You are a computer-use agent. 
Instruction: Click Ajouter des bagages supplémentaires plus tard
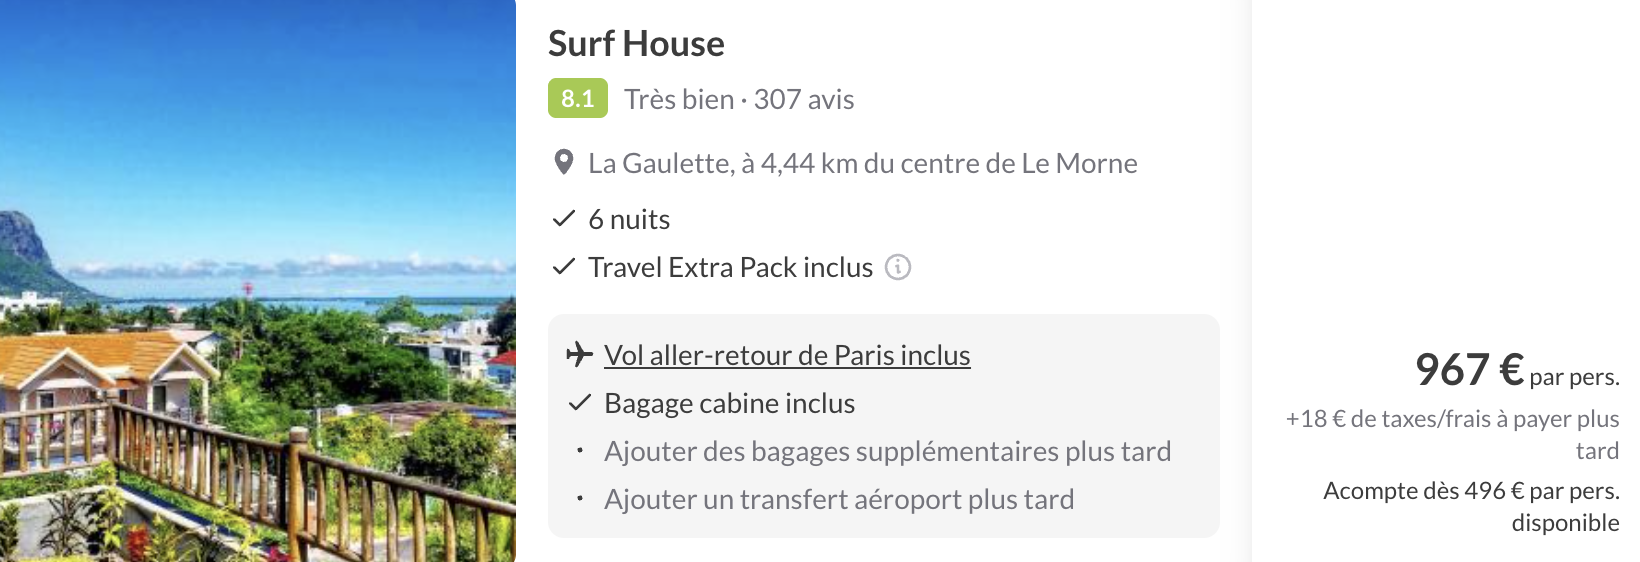[x=887, y=451]
